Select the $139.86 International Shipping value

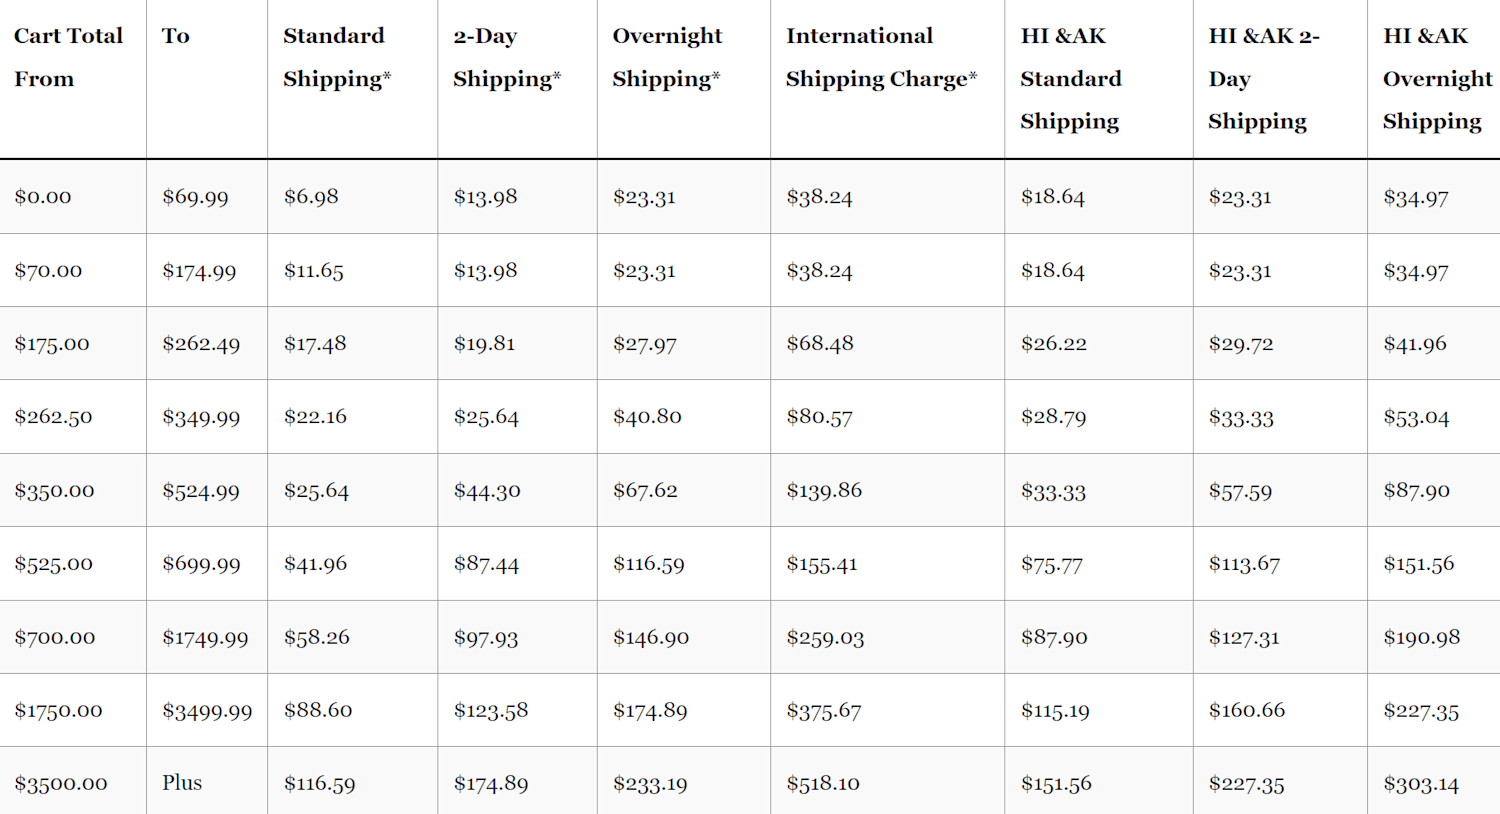click(x=823, y=491)
